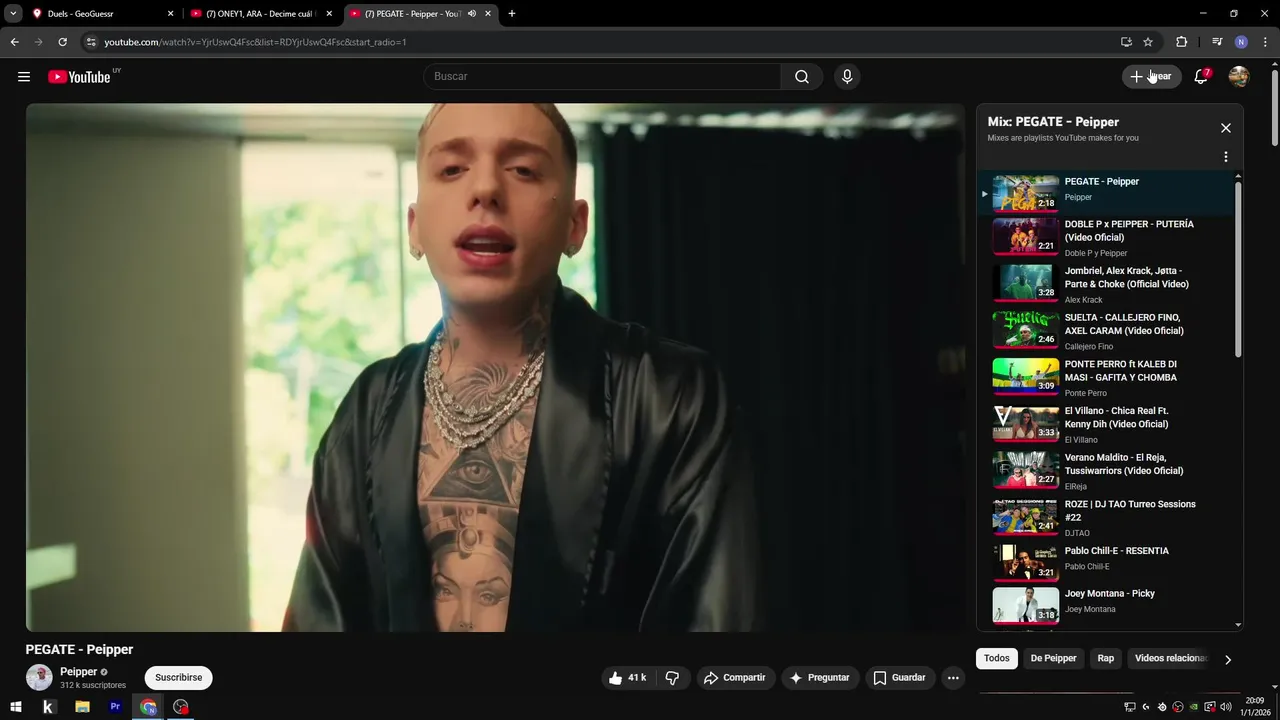
Task: Start voice search with the microphone
Action: 847,77
